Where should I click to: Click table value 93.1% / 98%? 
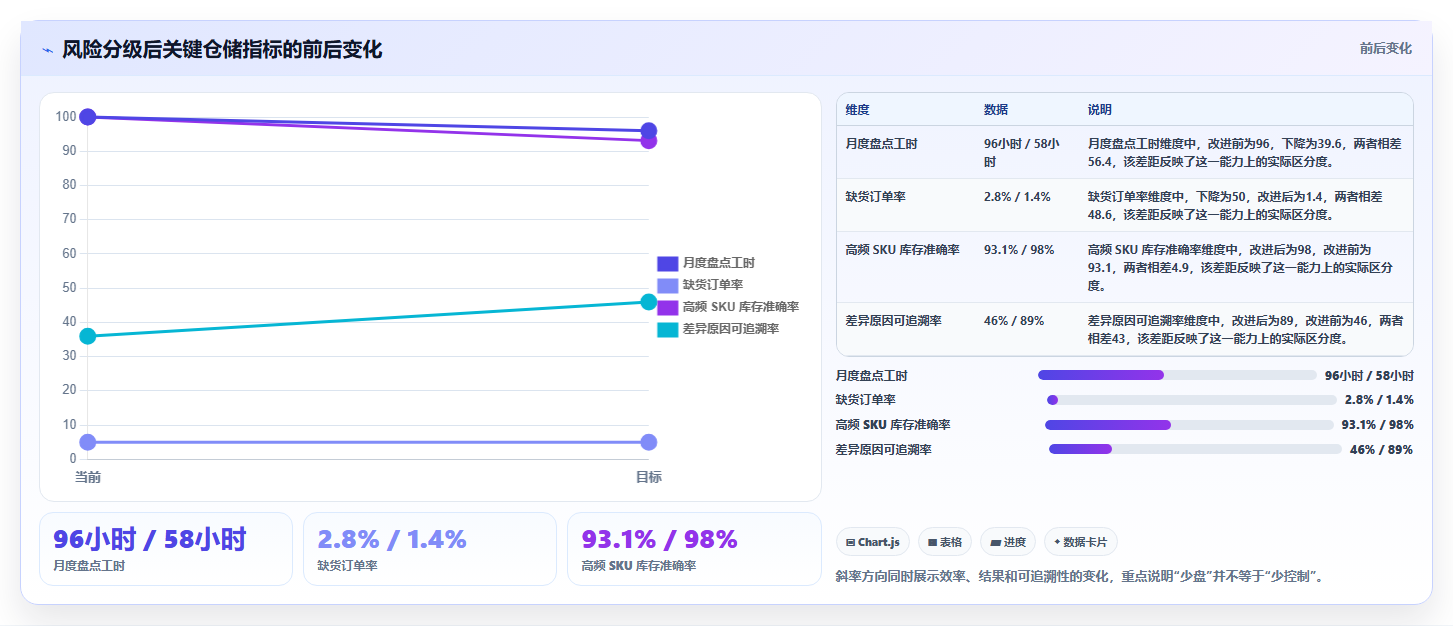(x=1019, y=250)
